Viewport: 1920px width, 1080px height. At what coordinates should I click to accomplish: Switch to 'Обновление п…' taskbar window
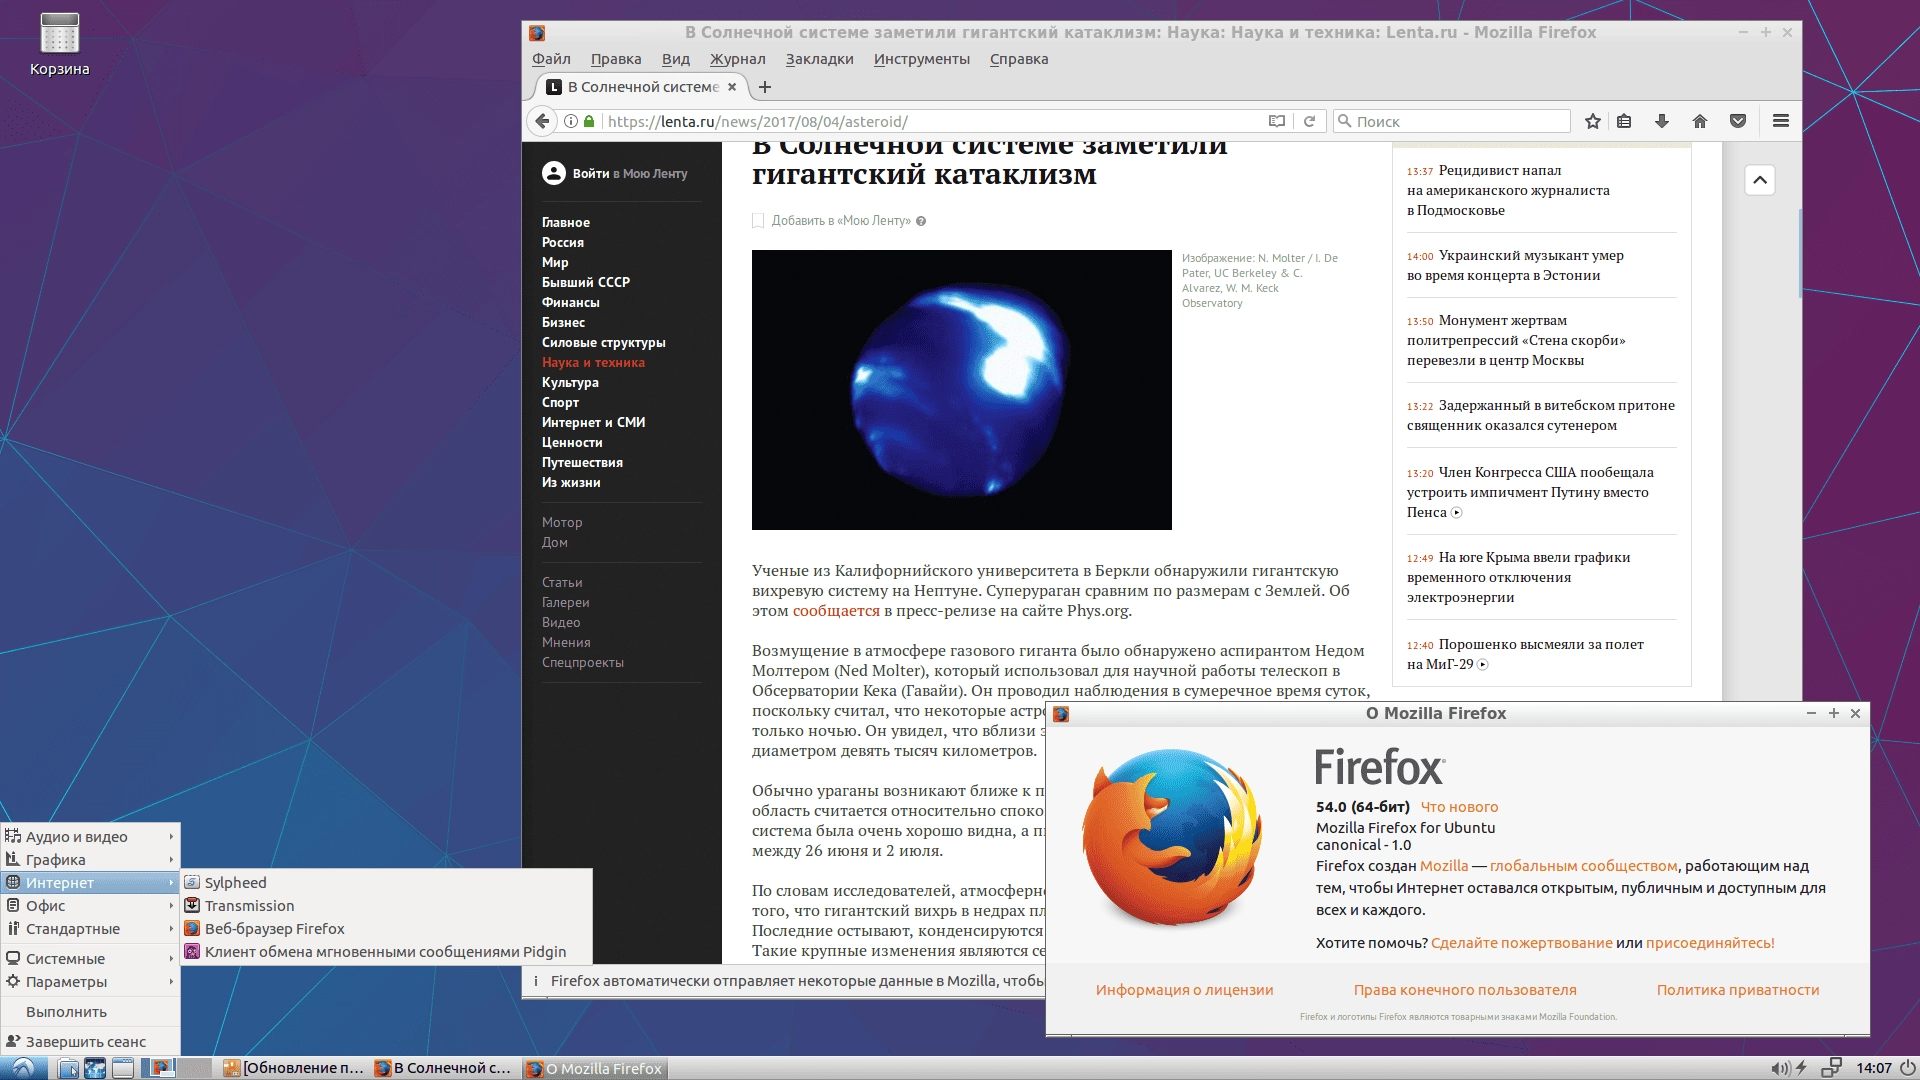pos(294,1068)
